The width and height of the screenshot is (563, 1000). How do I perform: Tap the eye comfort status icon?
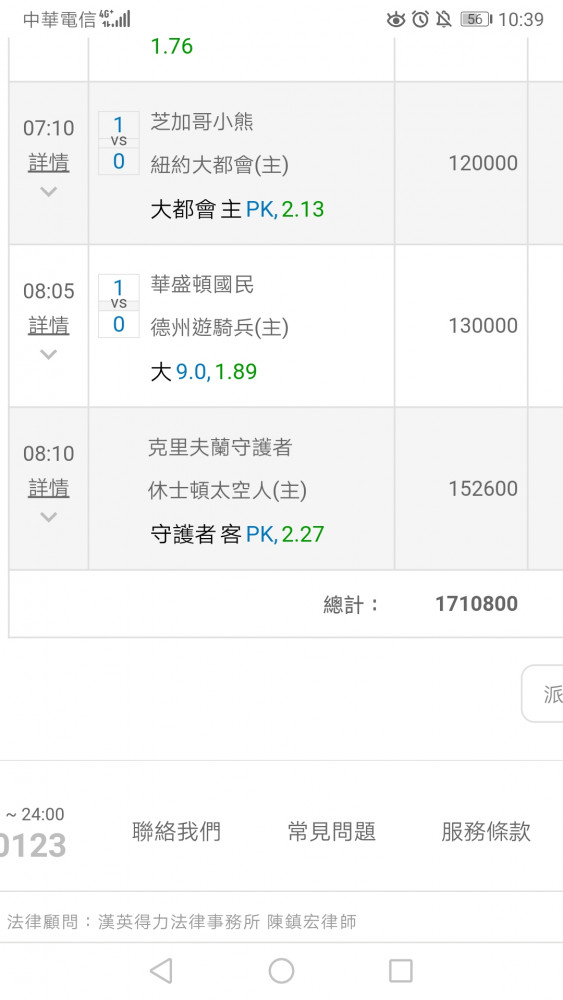point(396,20)
